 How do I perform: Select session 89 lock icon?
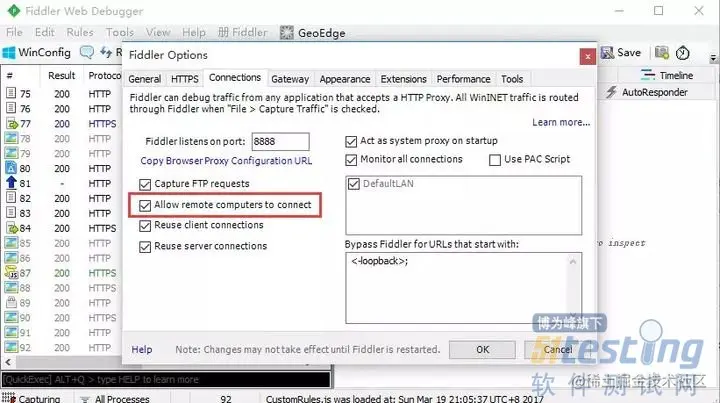(11, 302)
